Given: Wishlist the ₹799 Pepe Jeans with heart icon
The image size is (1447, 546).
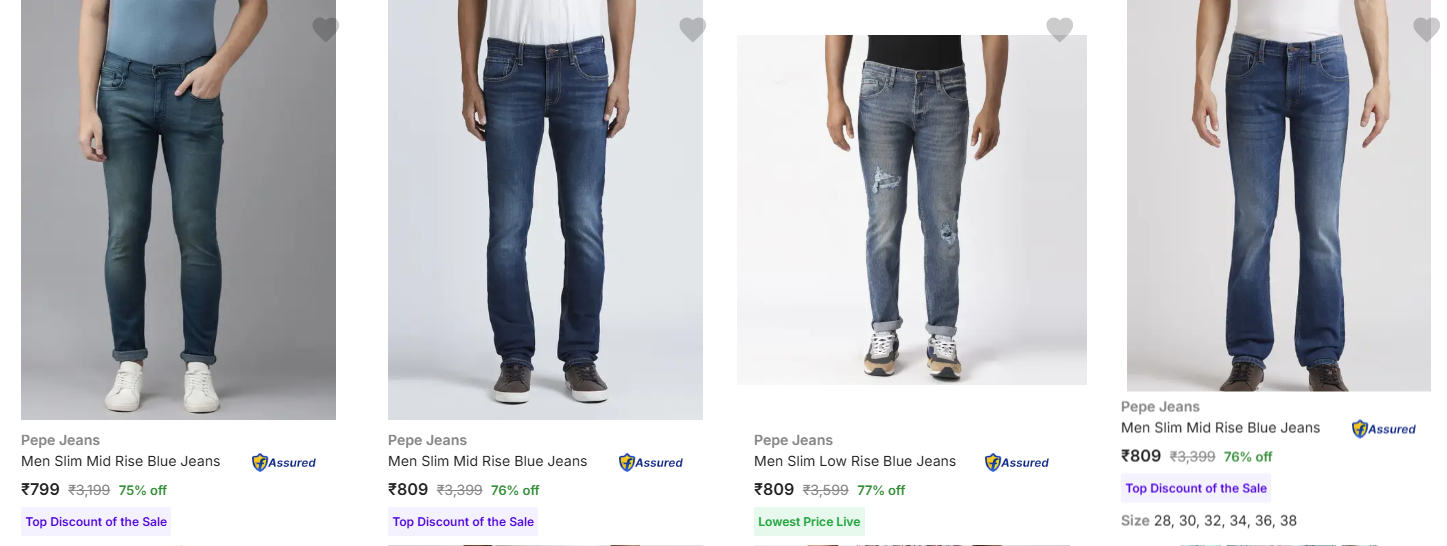Looking at the screenshot, I should (x=325, y=30).
